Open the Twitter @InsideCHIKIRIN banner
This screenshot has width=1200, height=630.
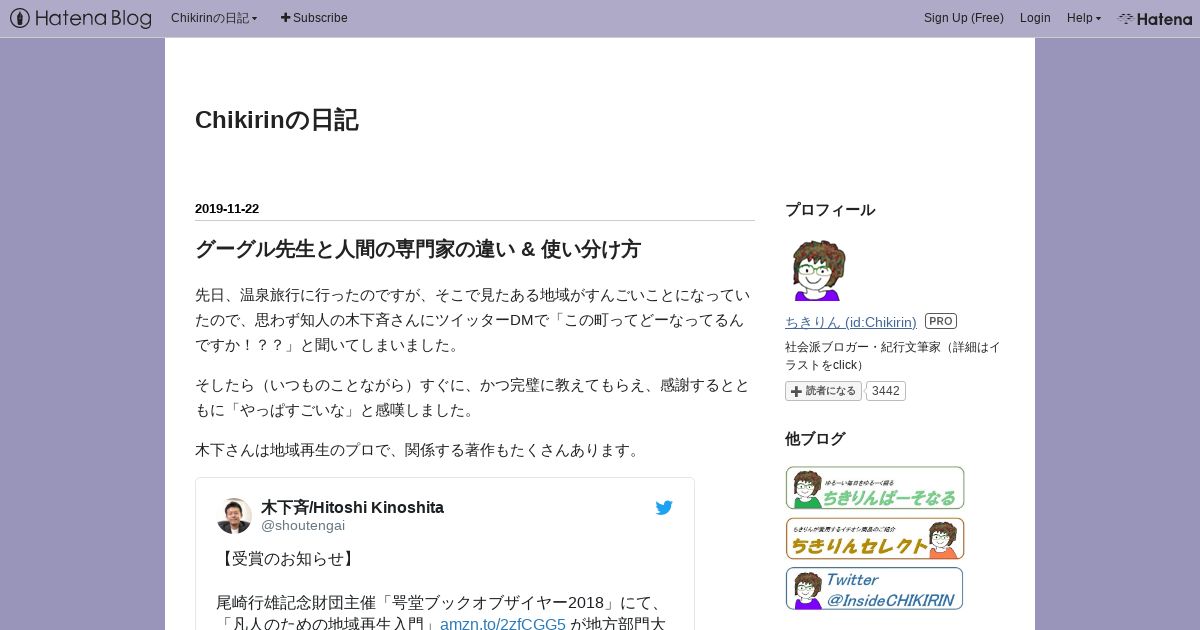point(875,589)
